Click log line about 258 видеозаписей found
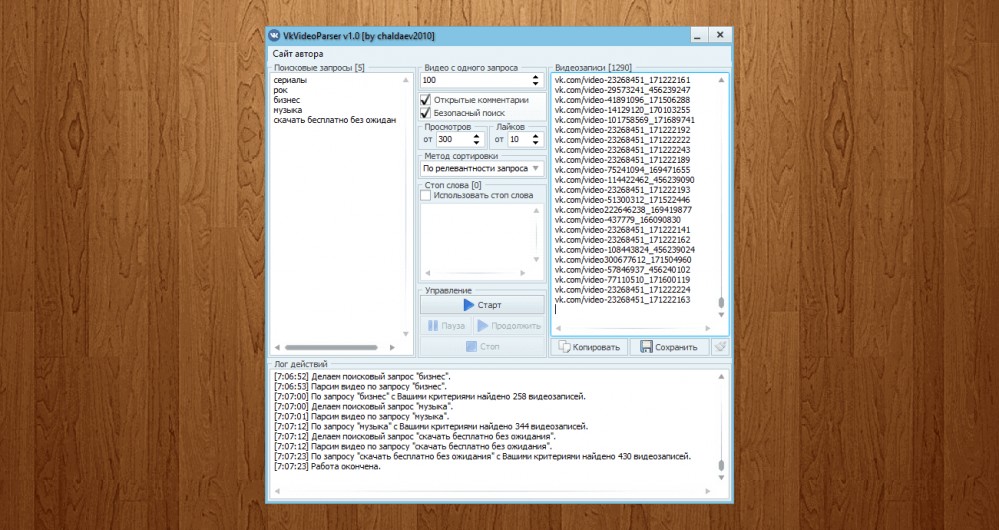Screen dimensions: 999x530 coord(429,396)
